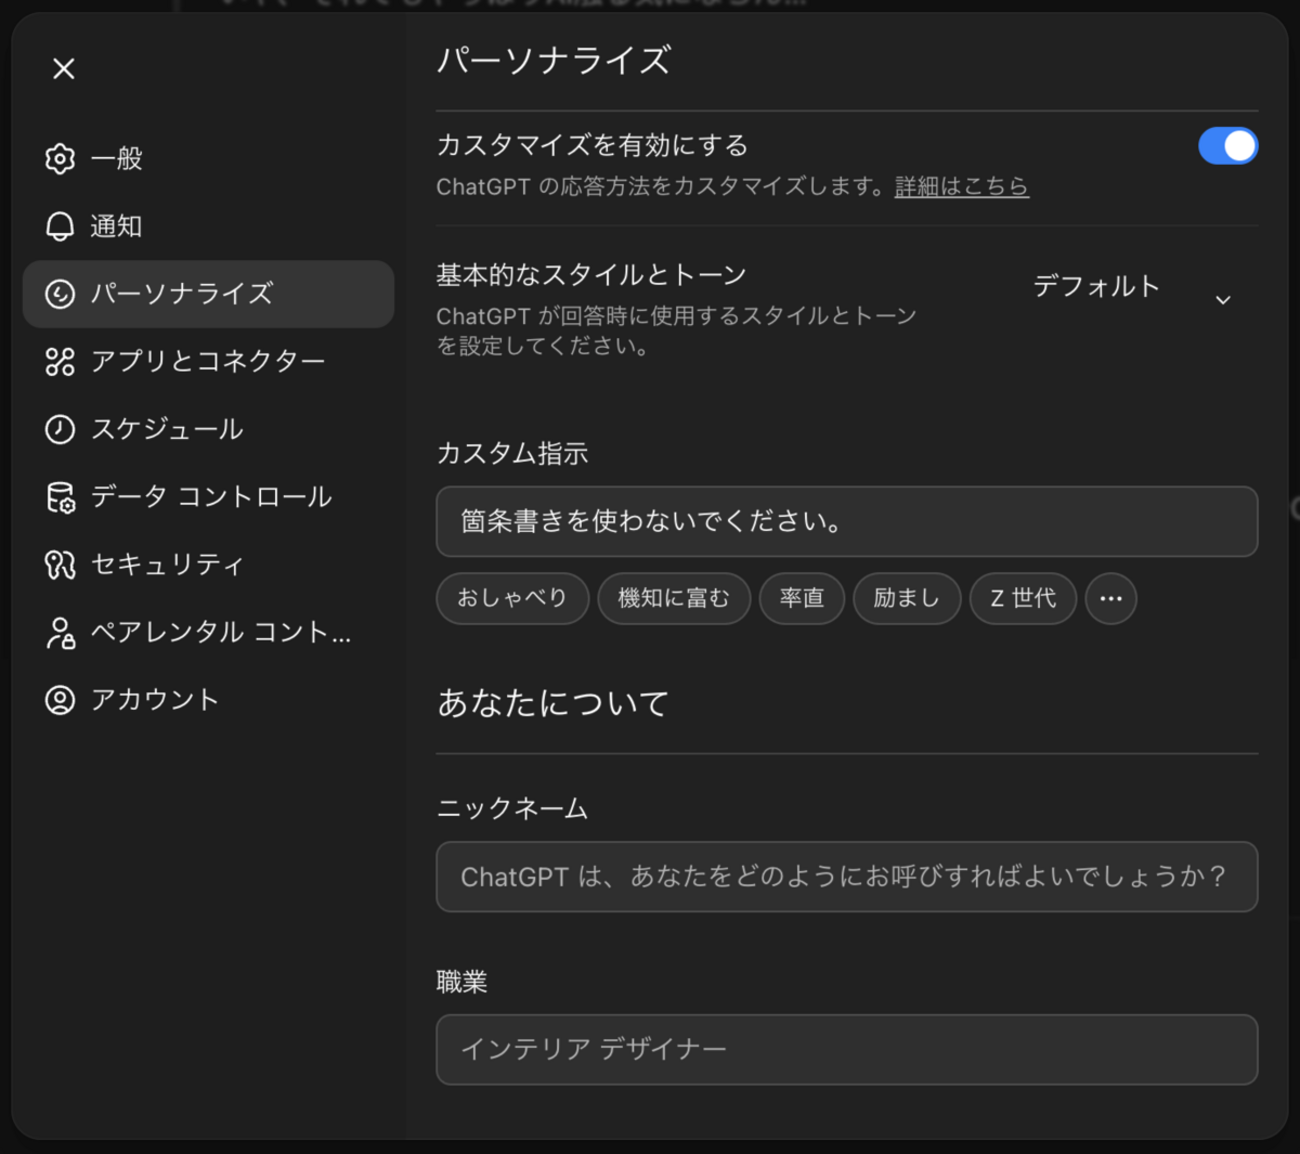
Task: Add the Z 世代 trait chip
Action: click(x=1023, y=598)
